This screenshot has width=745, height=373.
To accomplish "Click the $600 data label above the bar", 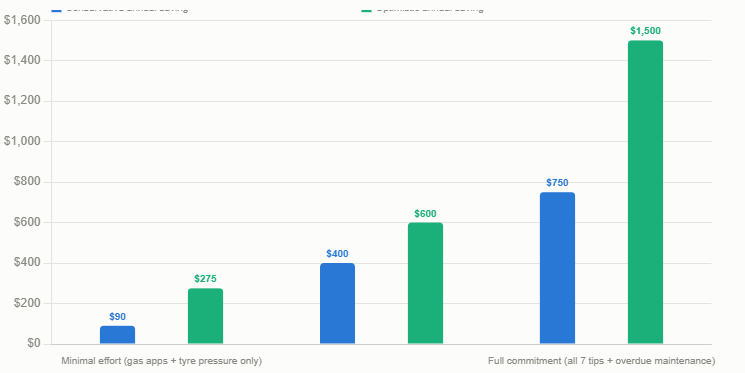I will tap(425, 214).
